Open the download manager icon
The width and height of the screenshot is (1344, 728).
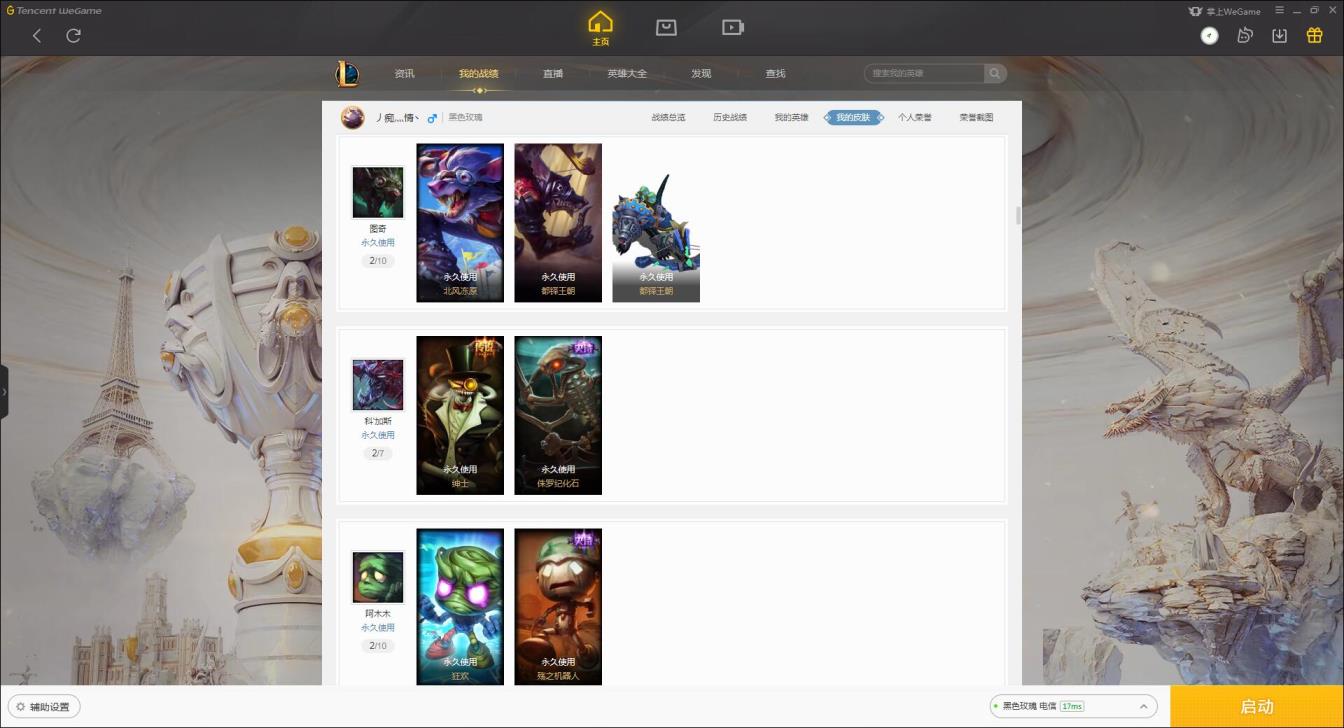1279,35
